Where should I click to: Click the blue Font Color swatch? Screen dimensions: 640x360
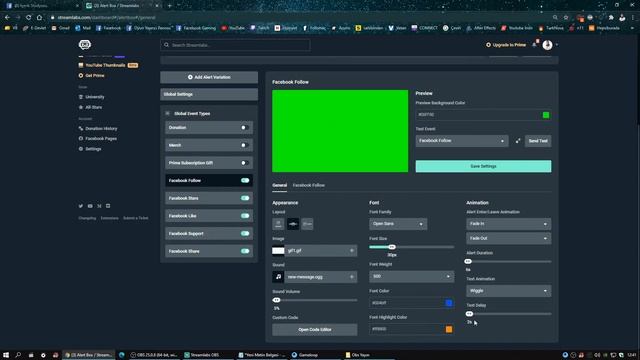(x=449, y=303)
